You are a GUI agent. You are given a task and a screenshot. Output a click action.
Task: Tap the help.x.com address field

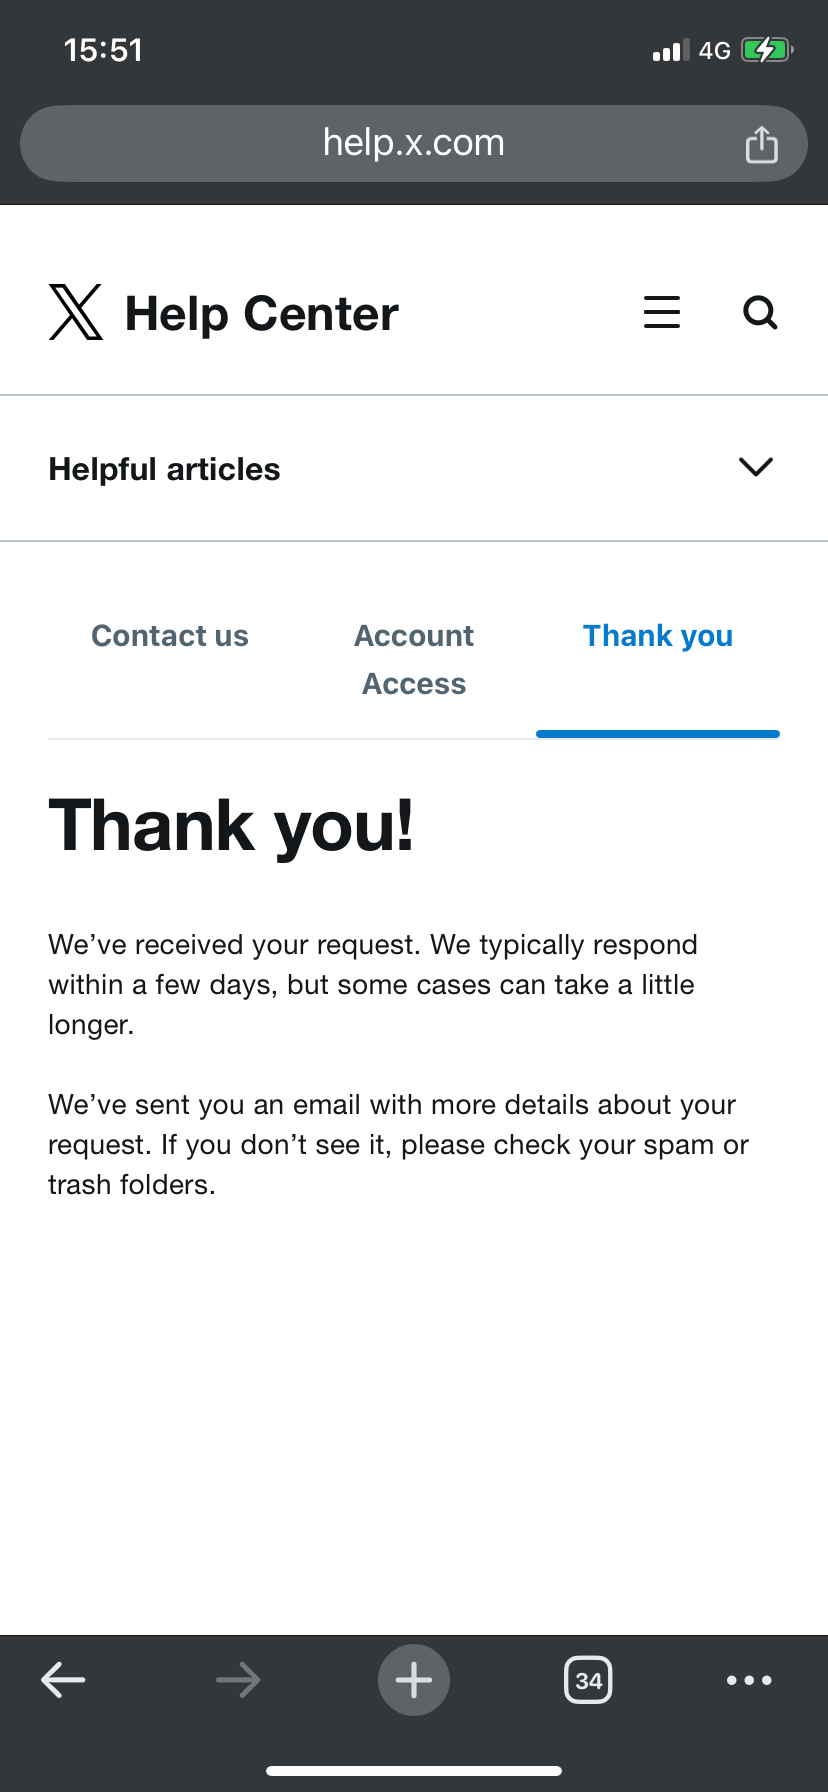414,143
